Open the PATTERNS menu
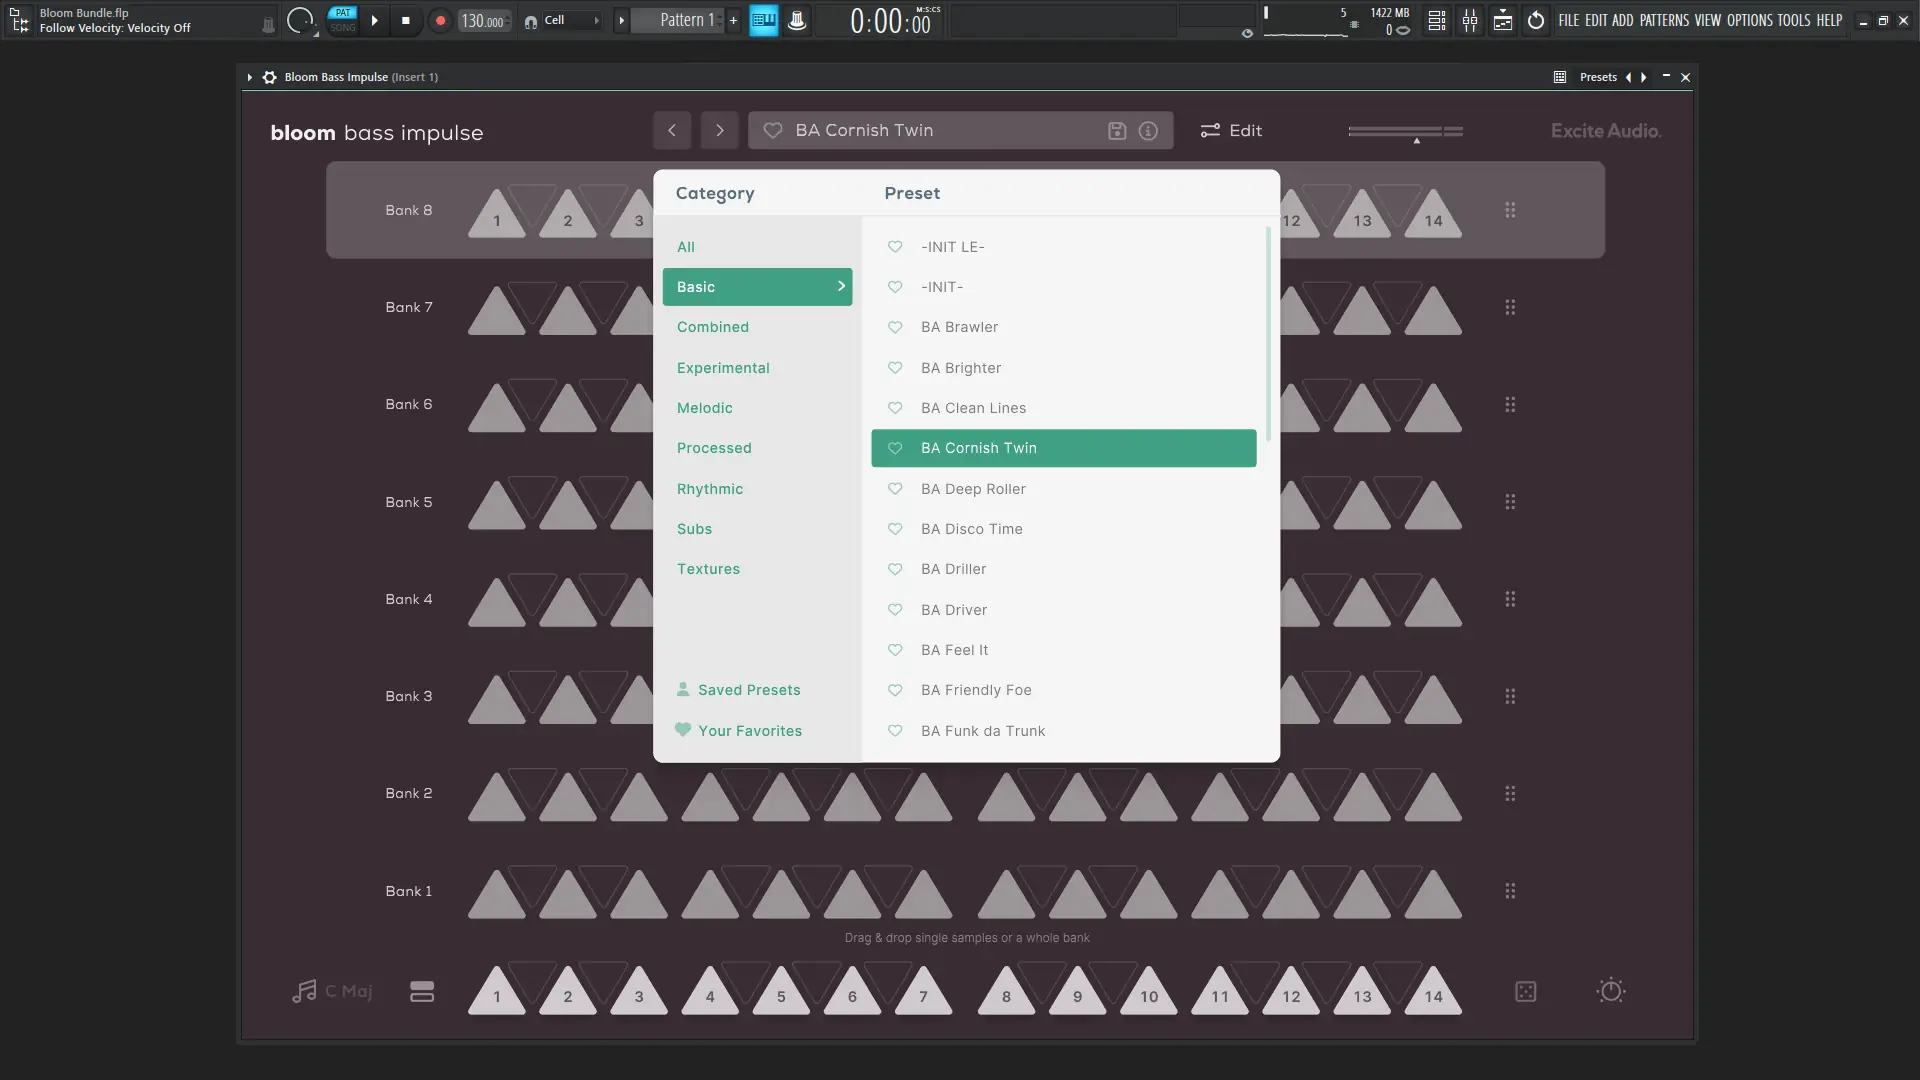The width and height of the screenshot is (1920, 1080). pos(1664,20)
